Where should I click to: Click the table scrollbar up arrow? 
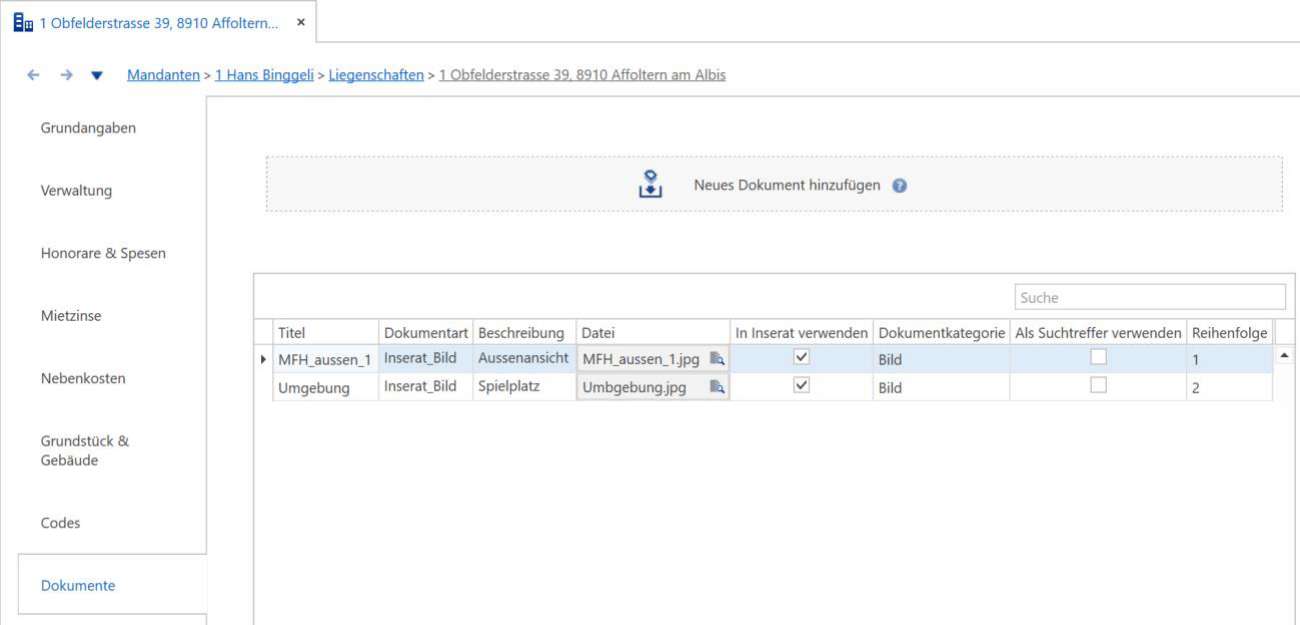[1284, 356]
